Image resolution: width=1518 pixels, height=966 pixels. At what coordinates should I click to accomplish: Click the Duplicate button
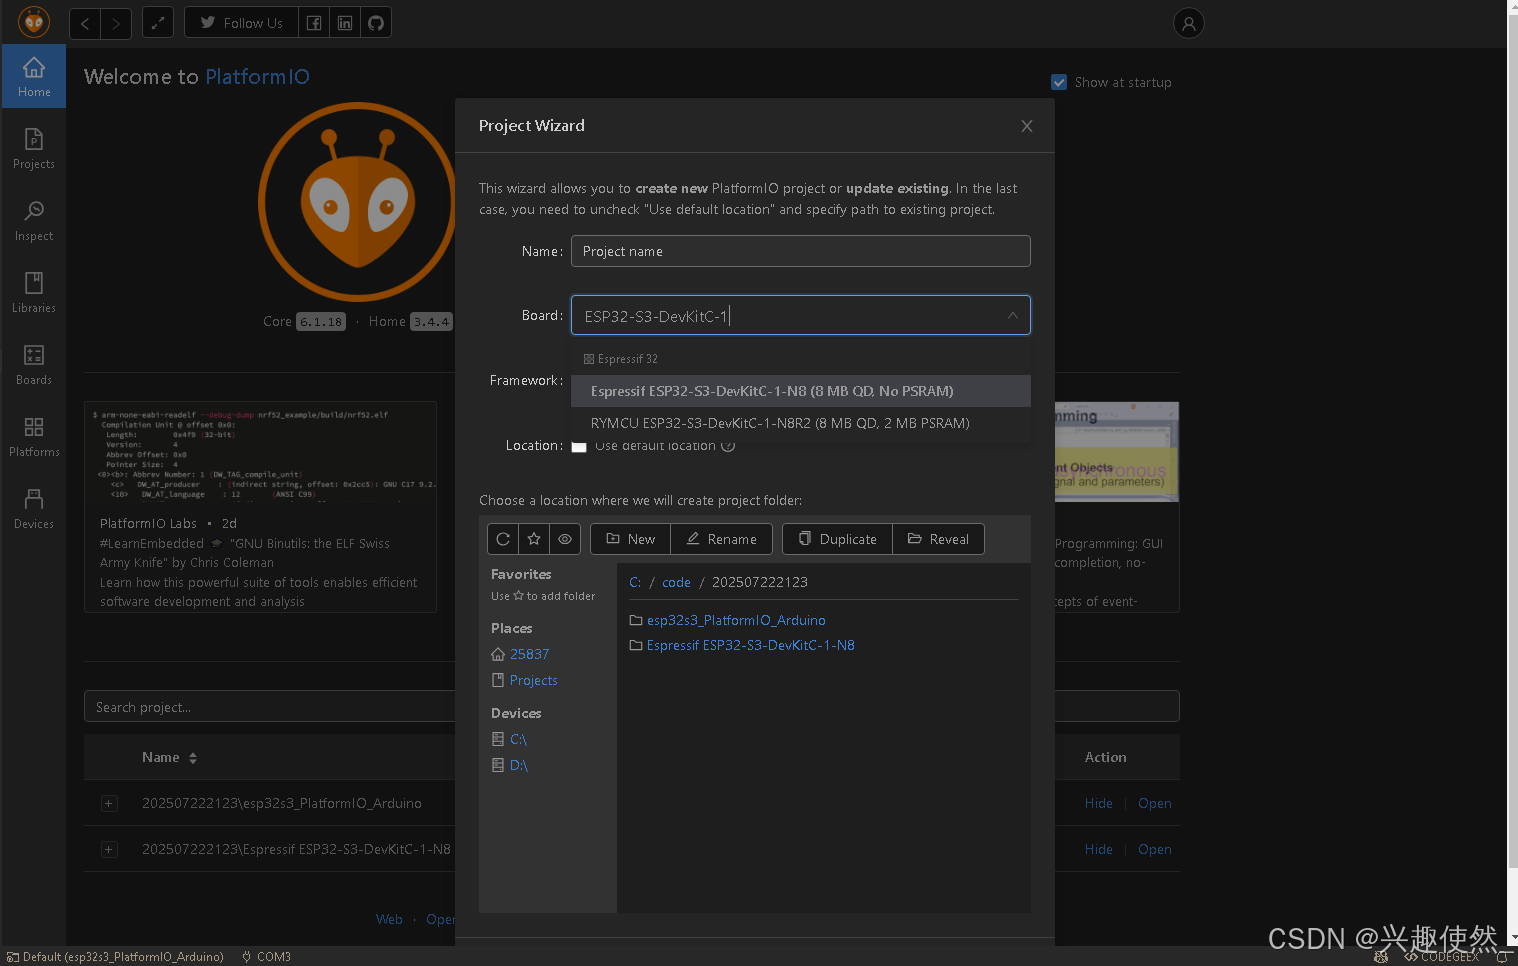pos(837,539)
